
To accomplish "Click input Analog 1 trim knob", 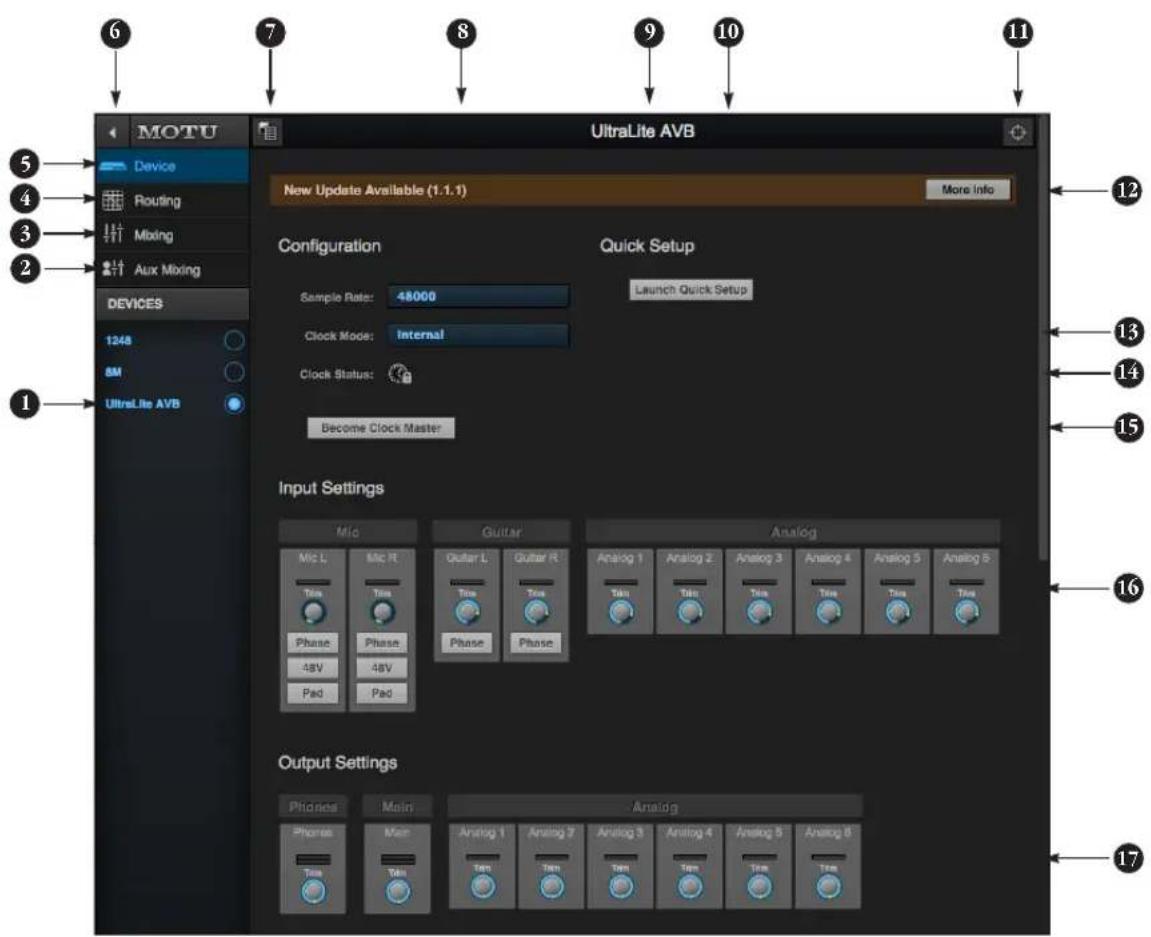I will [621, 612].
